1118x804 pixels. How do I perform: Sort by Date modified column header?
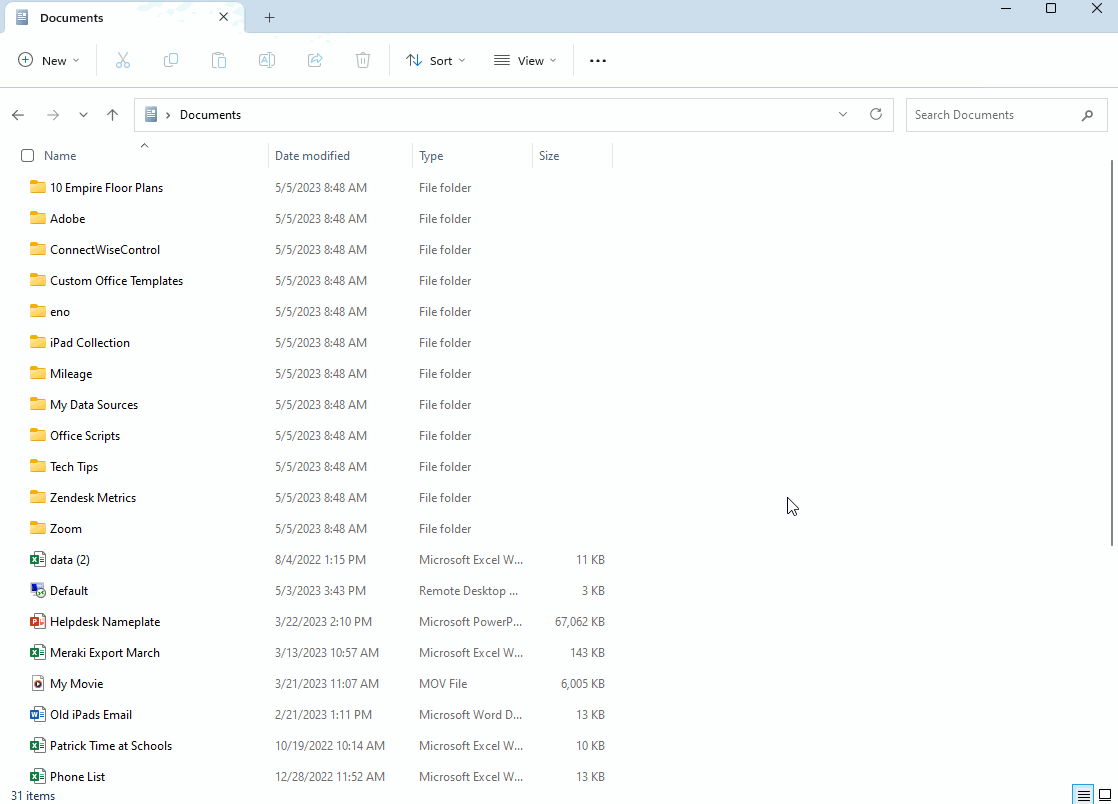point(312,155)
